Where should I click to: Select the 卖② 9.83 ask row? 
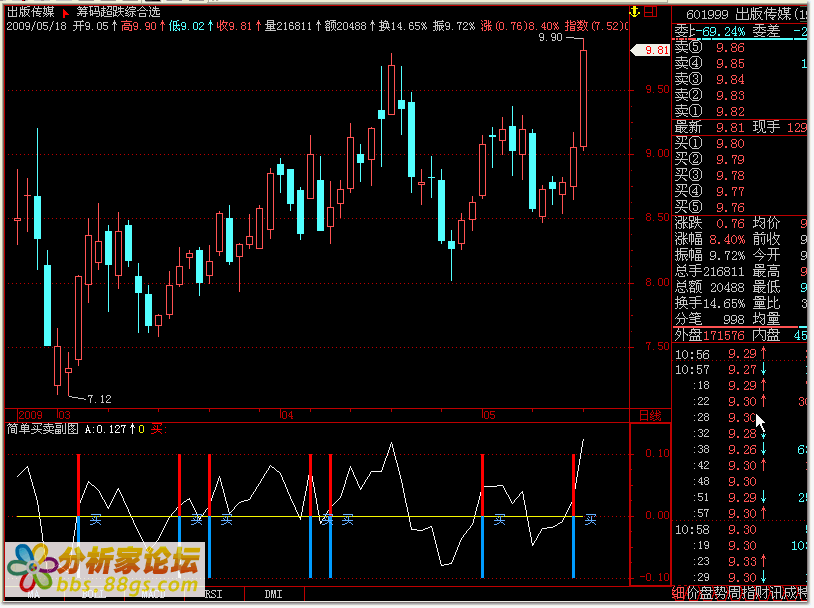pyautogui.click(x=740, y=96)
